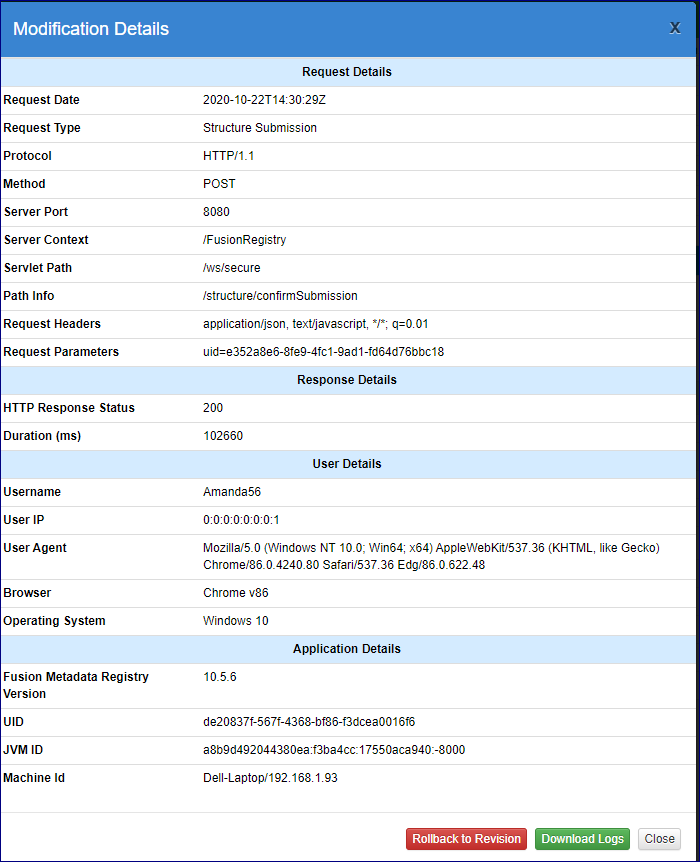Image resolution: width=700 pixels, height=862 pixels.
Task: Click the X icon in dialog header
Action: coord(675,28)
